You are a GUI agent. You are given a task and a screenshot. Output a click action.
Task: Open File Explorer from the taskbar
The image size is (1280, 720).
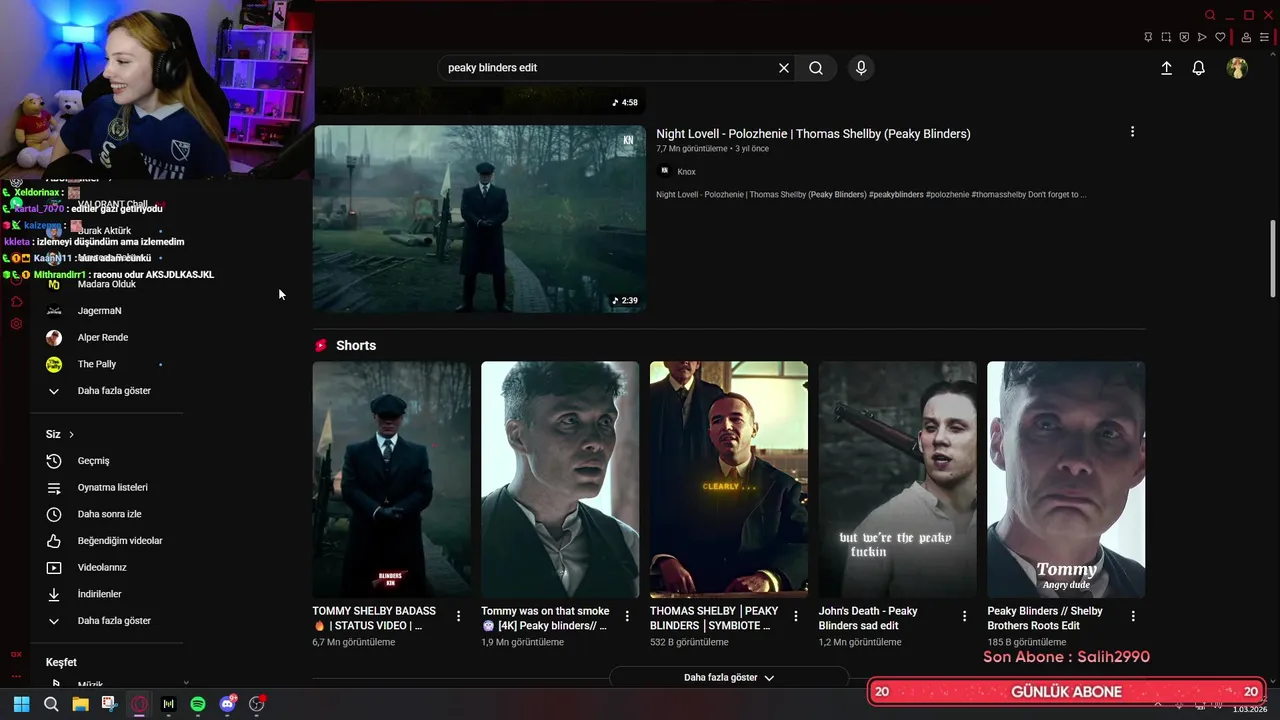pos(80,704)
